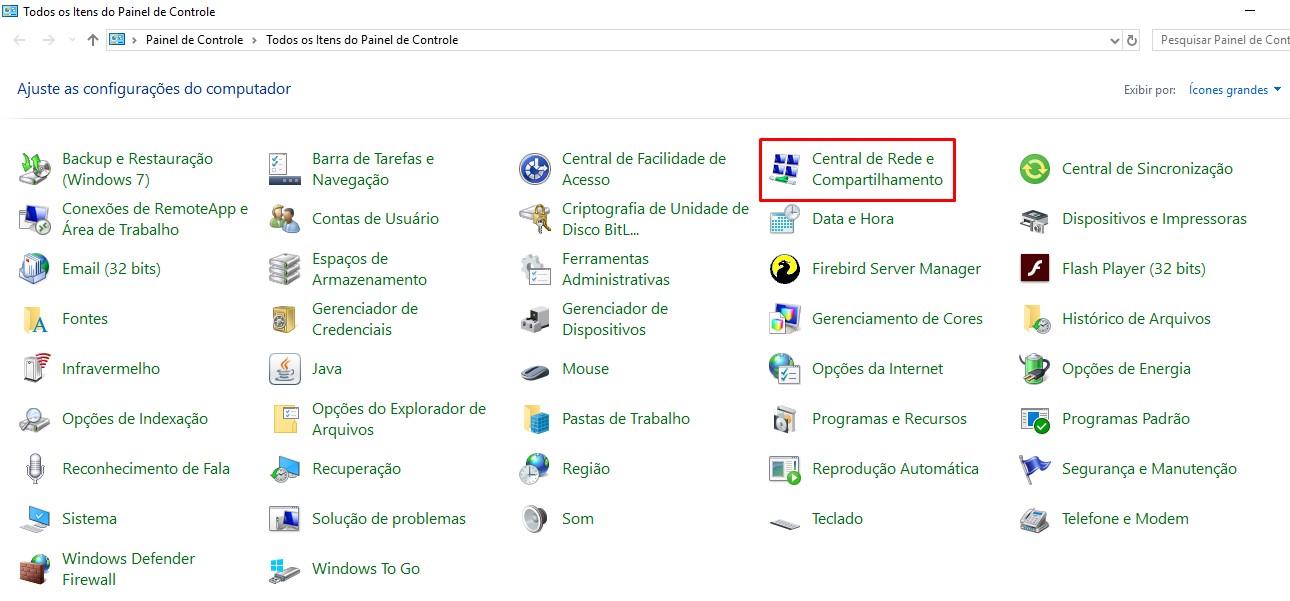Image resolution: width=1290 pixels, height=601 pixels.
Task: Open the Flash Player (32 bits) icon
Action: 1035,269
